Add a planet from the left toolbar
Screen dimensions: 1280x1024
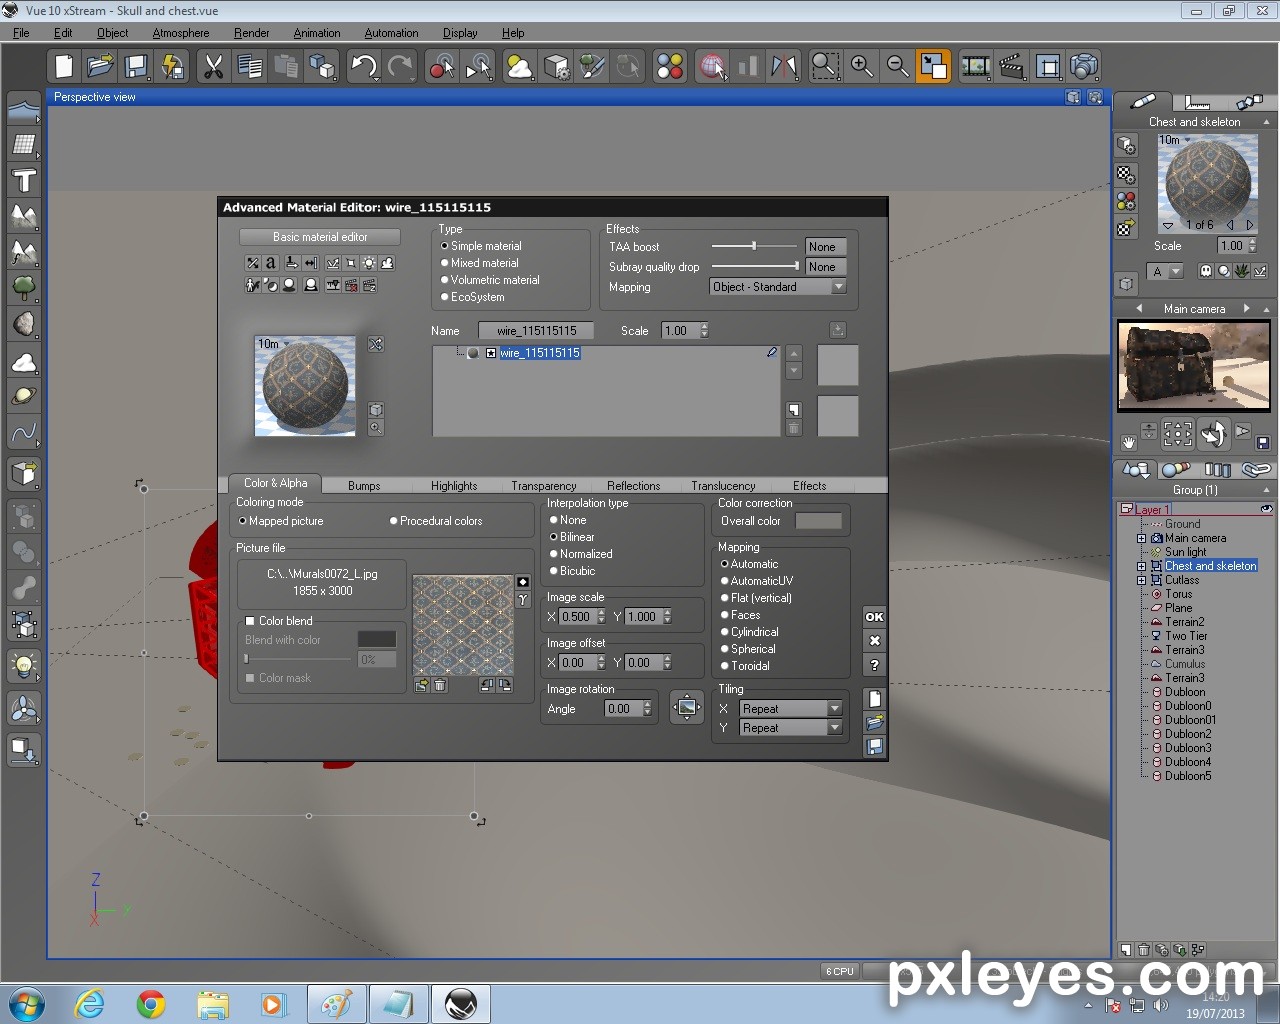click(24, 397)
